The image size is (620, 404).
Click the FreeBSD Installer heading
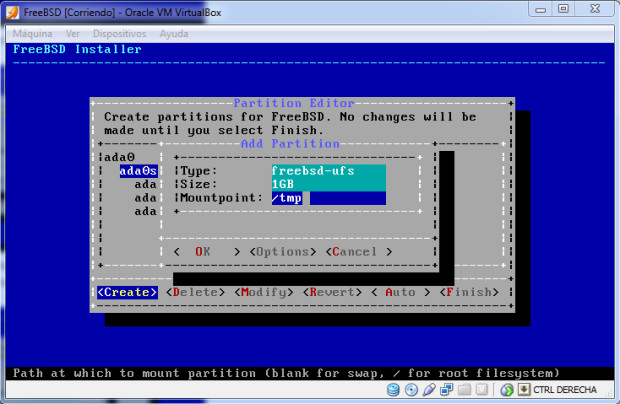point(77,49)
